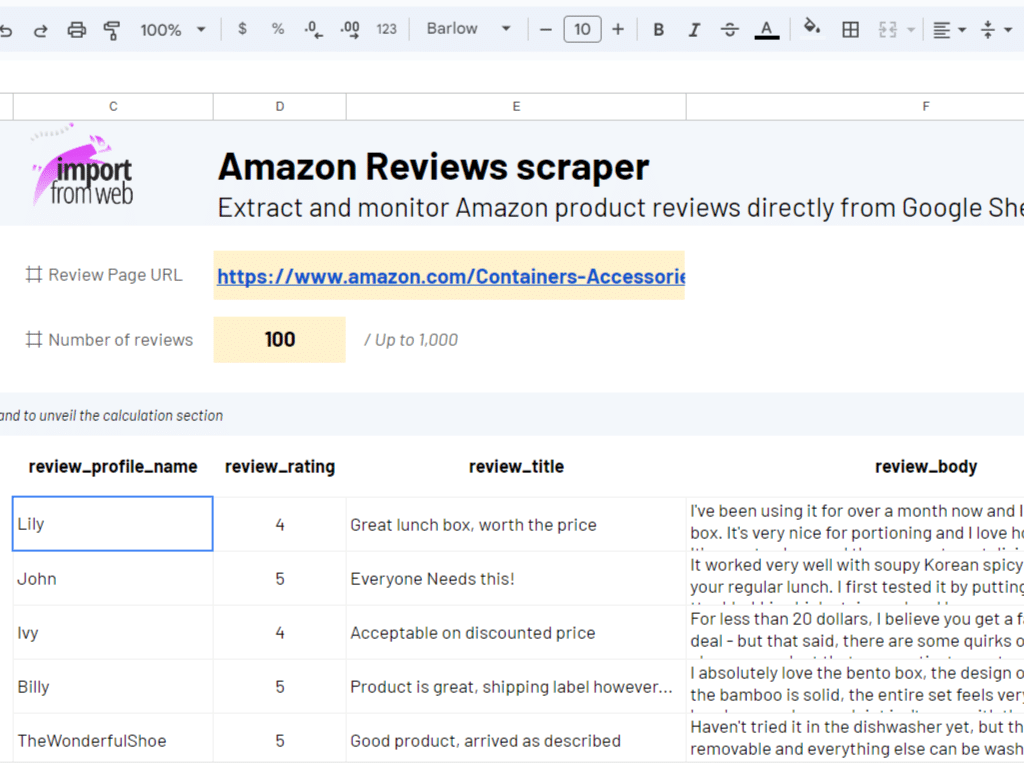Toggle strikethrough formatting

point(730,30)
